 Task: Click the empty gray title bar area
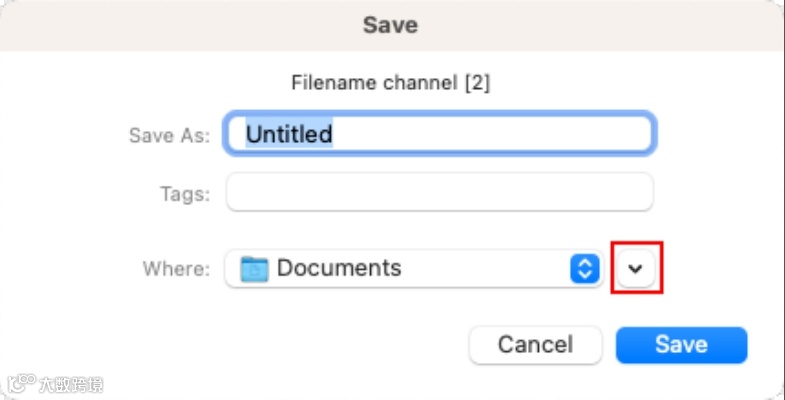pos(150,24)
